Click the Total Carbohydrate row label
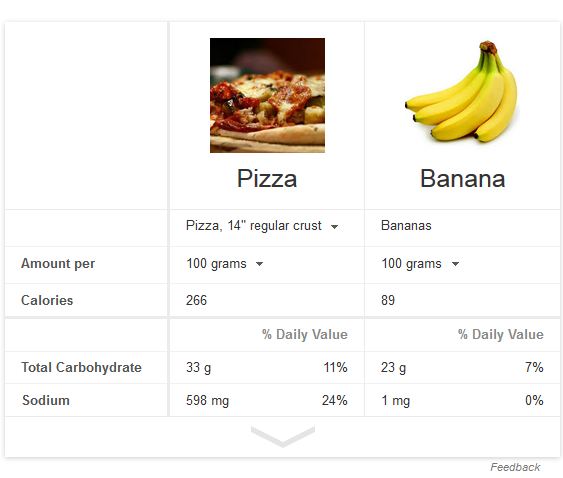This screenshot has width=563, height=478. tap(82, 367)
